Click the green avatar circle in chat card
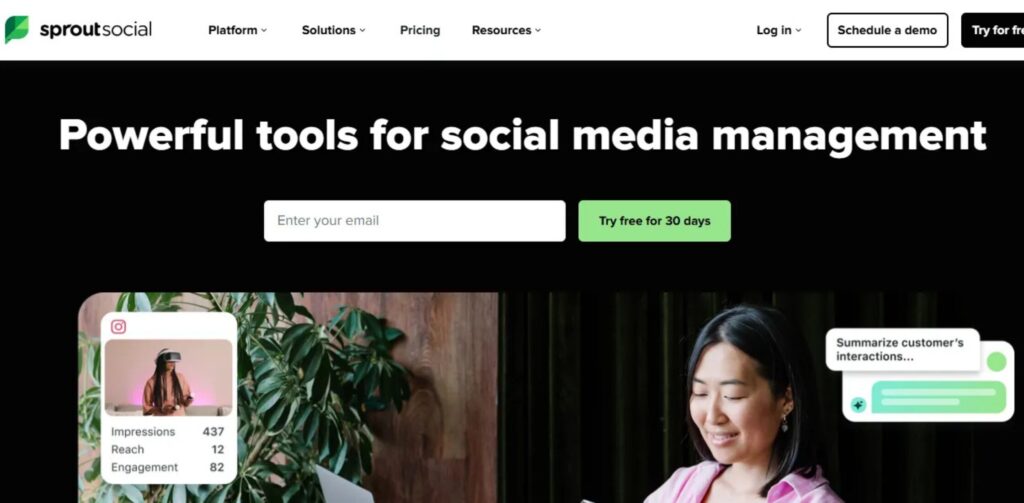1024x503 pixels. pos(996,361)
